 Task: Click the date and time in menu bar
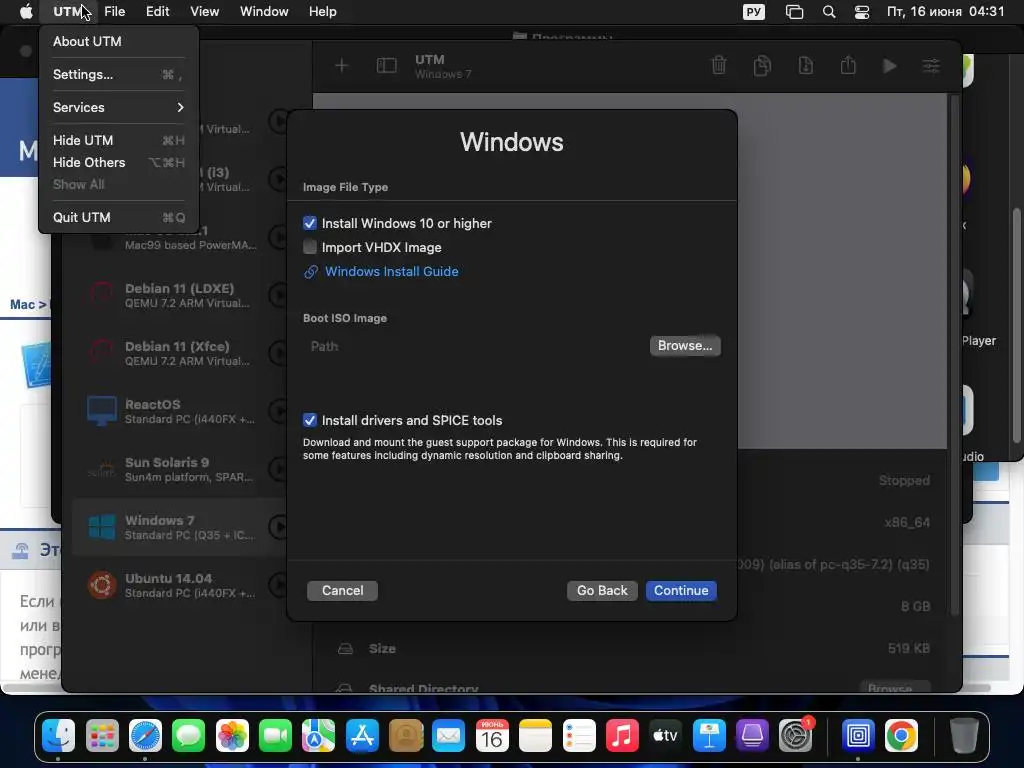click(945, 12)
